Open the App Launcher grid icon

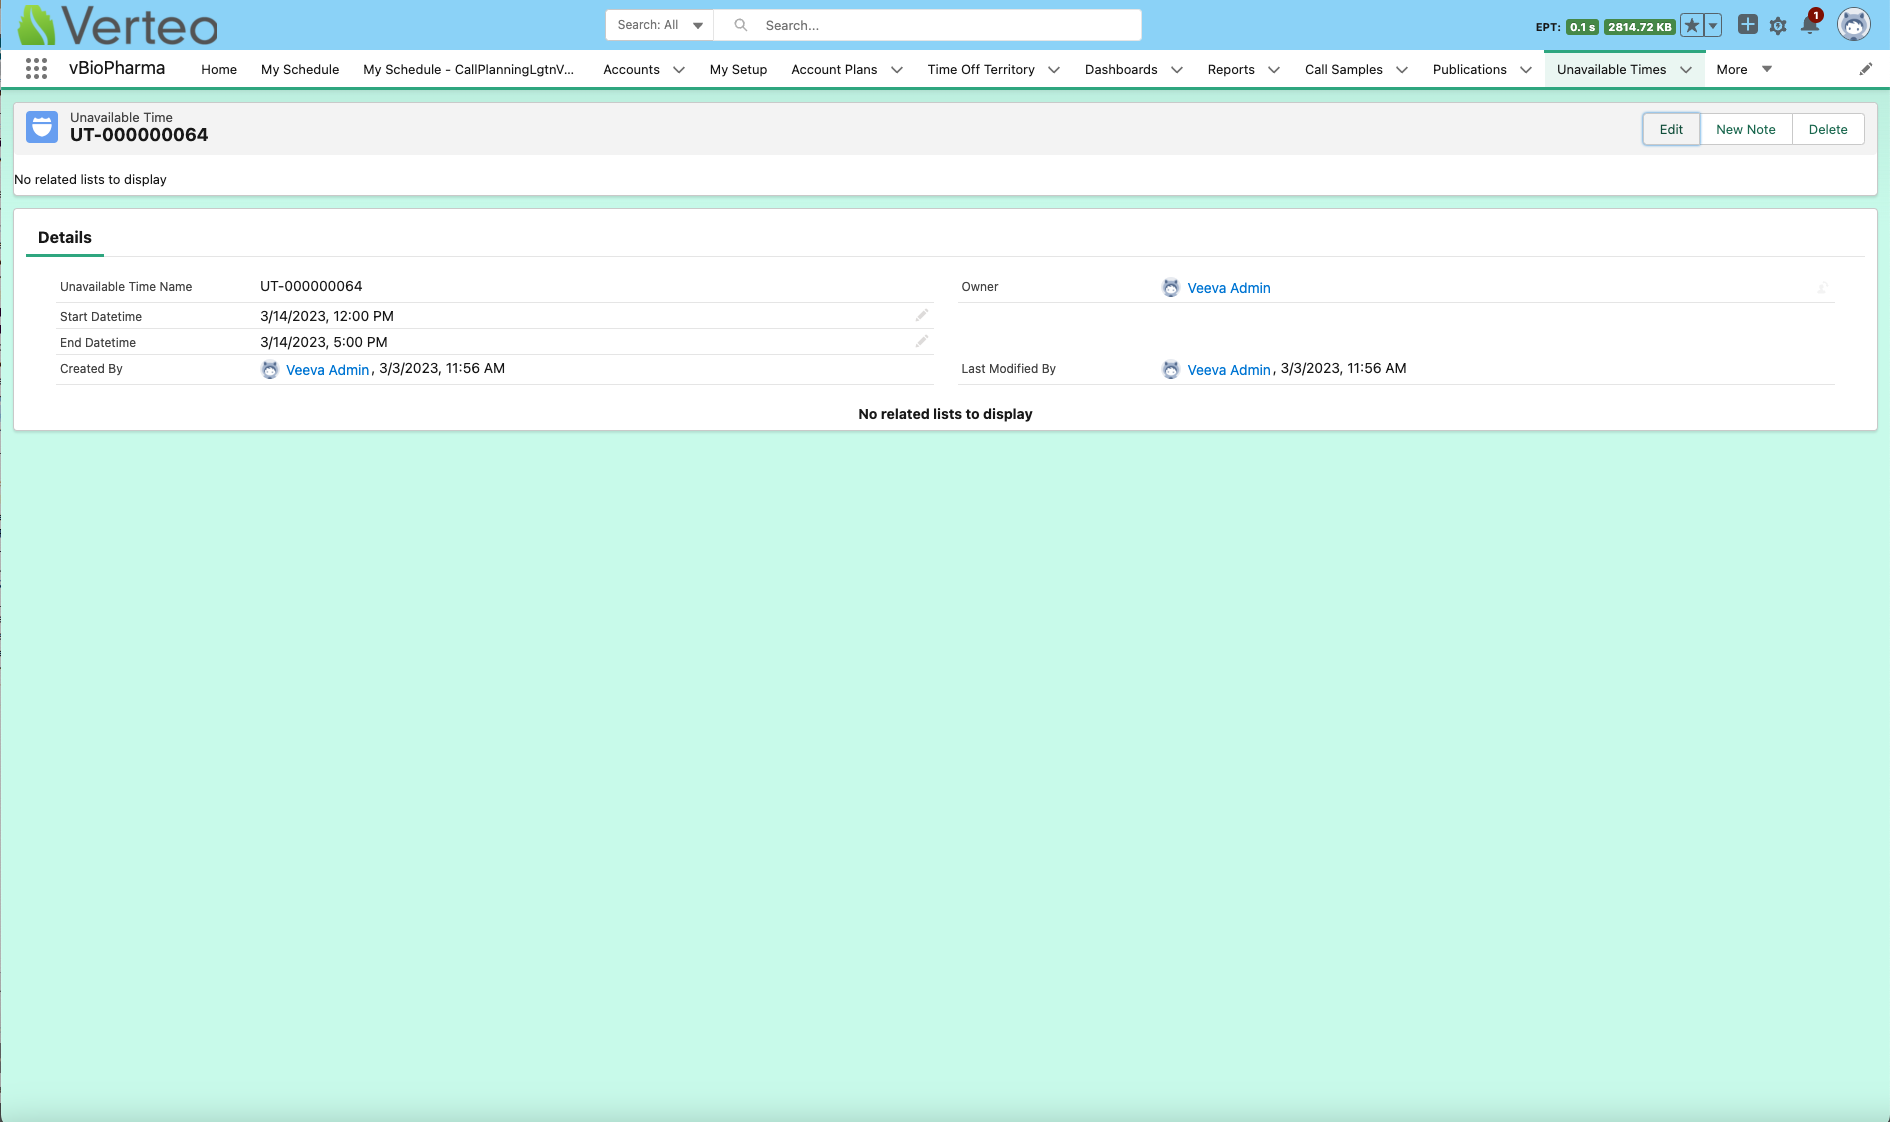point(36,69)
